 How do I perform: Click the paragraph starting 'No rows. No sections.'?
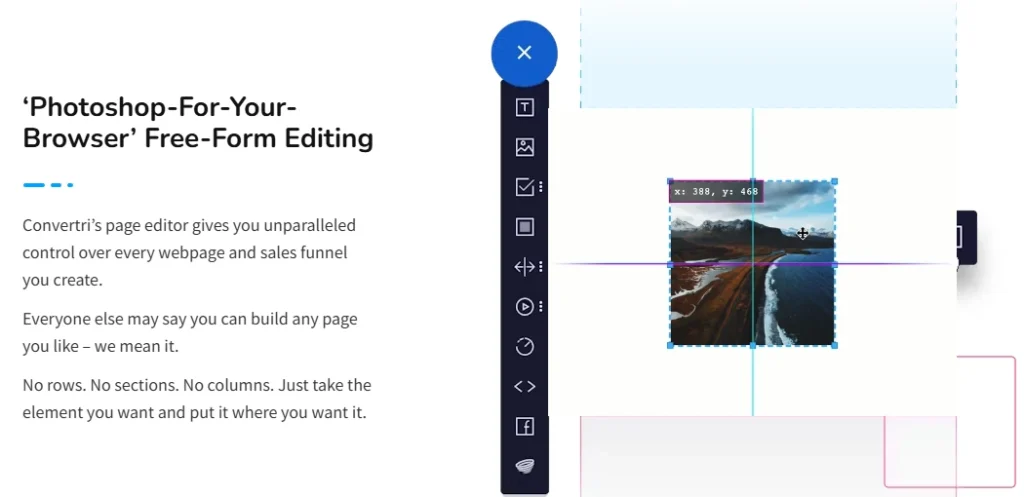(197, 399)
